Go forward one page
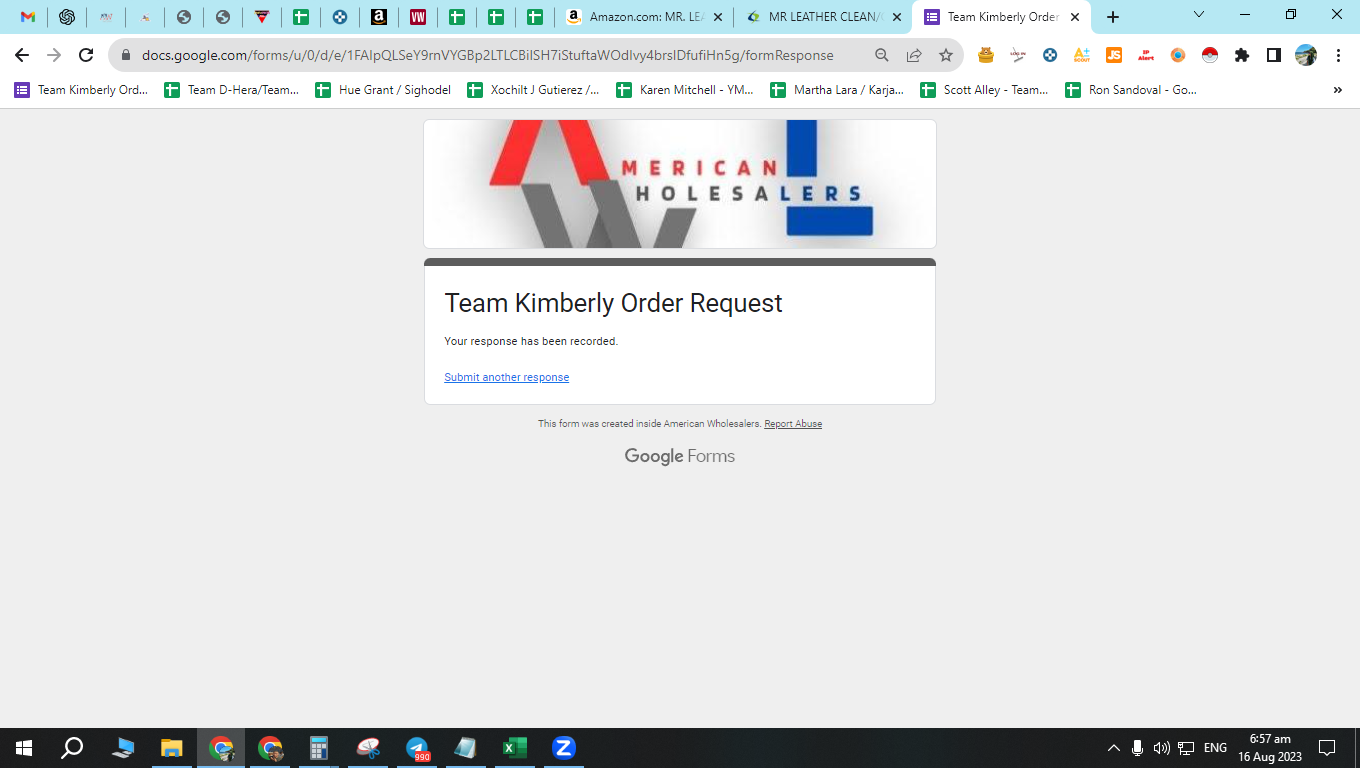1360x768 pixels. [x=54, y=56]
